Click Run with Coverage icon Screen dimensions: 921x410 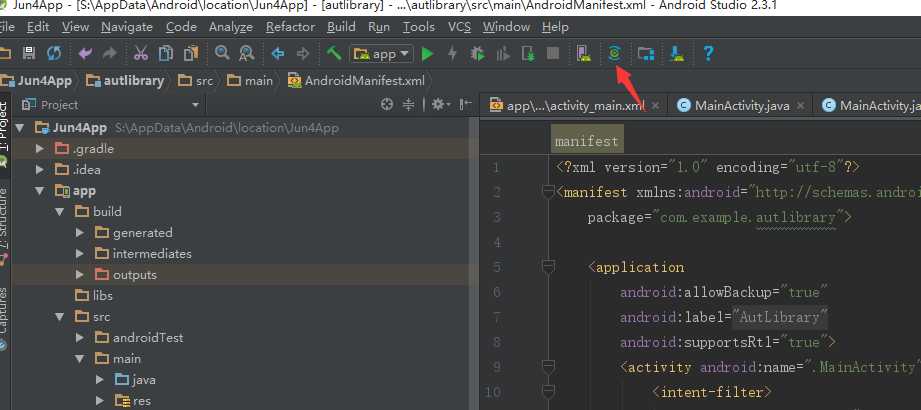click(x=503, y=55)
